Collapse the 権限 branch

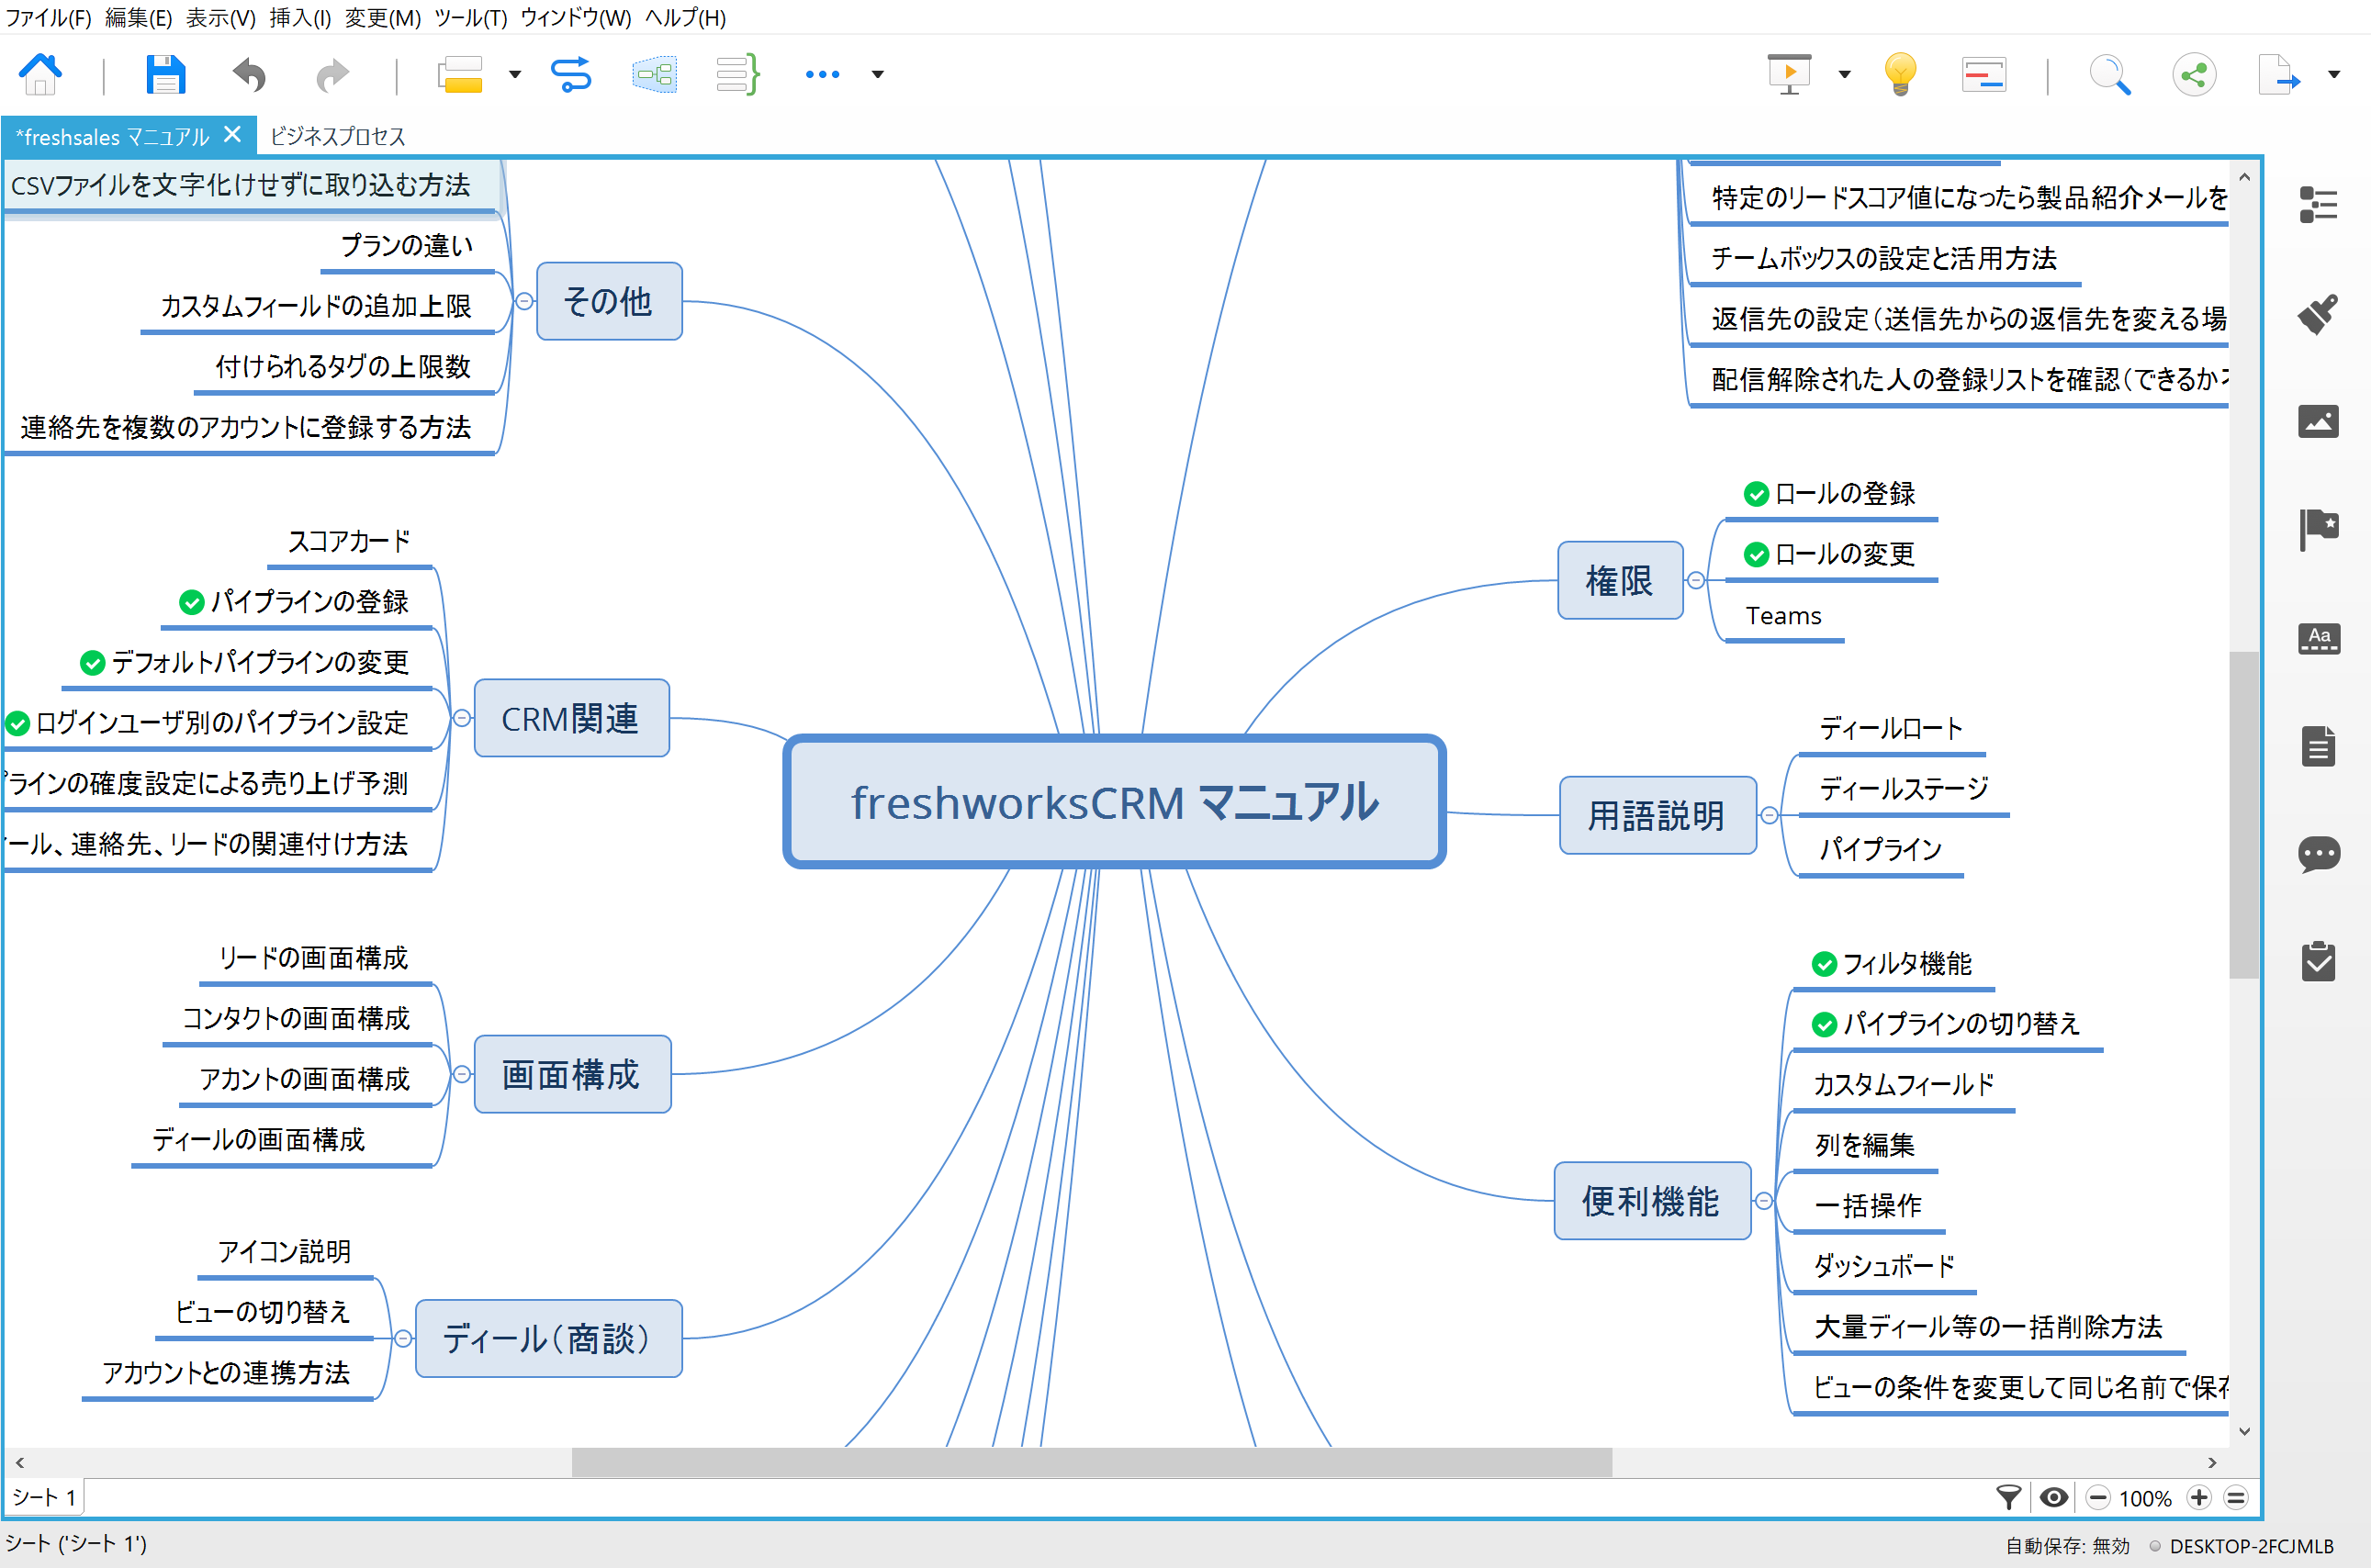[x=1696, y=580]
